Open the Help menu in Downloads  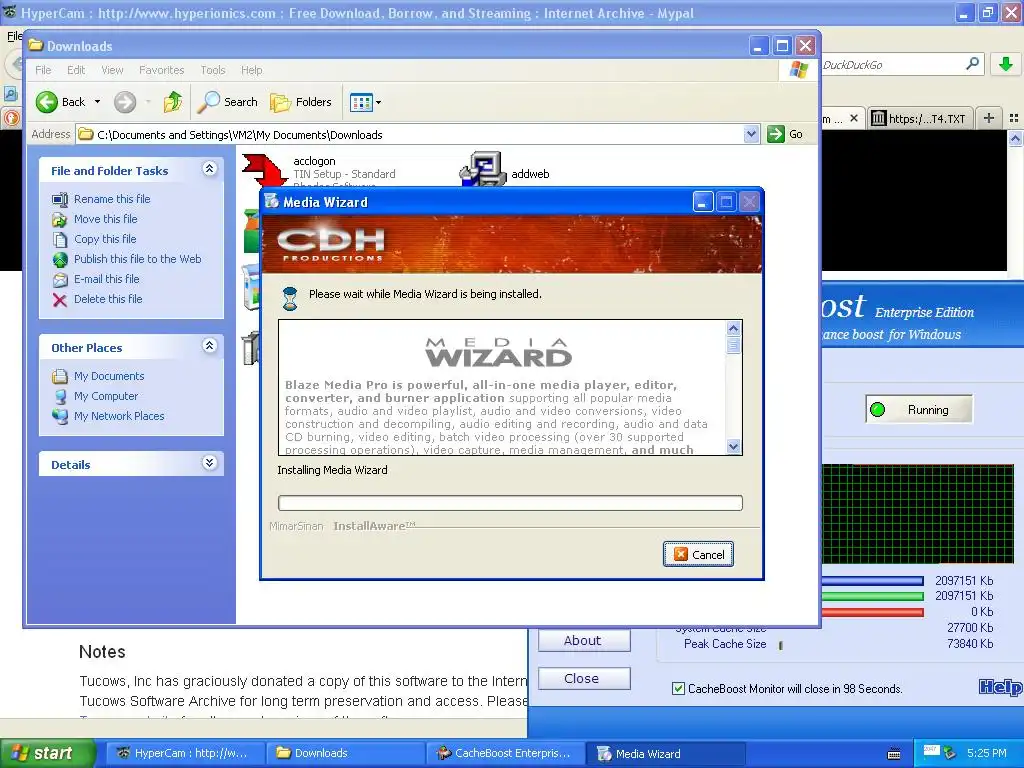coord(251,70)
